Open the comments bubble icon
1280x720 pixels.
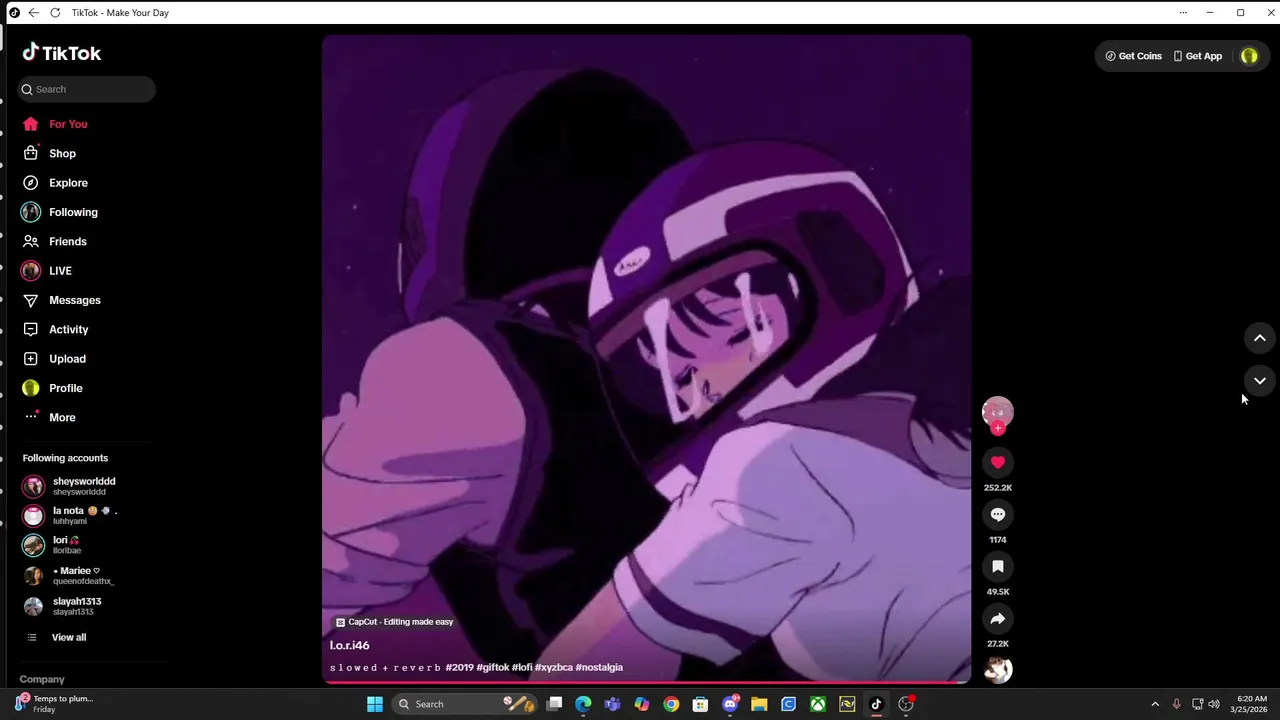tap(998, 514)
